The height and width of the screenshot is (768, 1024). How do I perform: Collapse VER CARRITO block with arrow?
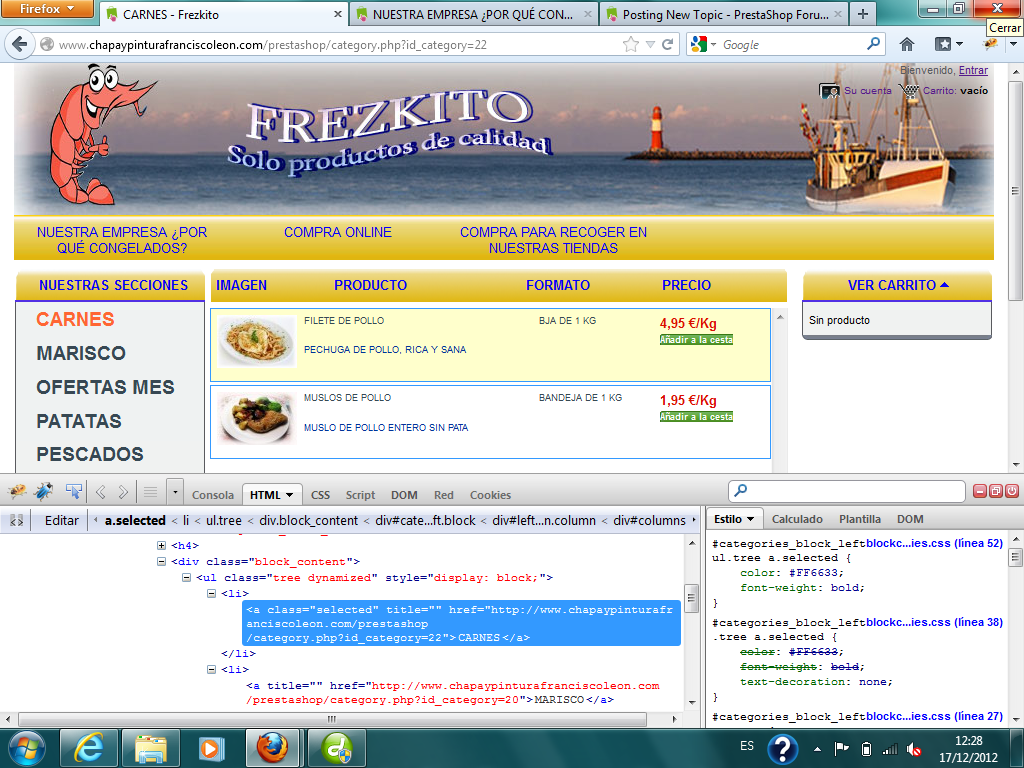[944, 285]
